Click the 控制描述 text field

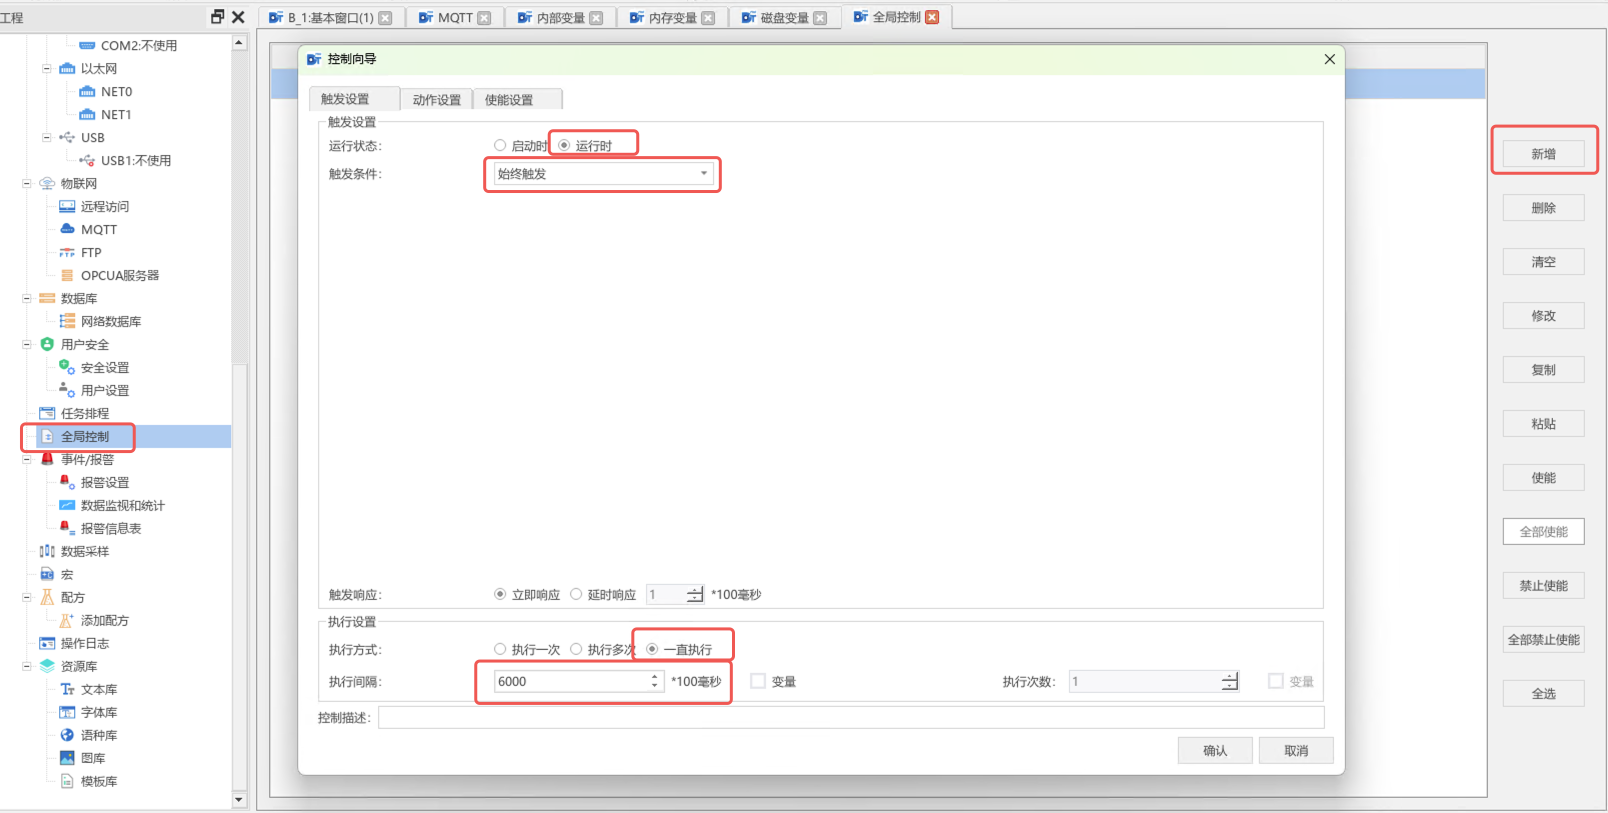point(850,717)
